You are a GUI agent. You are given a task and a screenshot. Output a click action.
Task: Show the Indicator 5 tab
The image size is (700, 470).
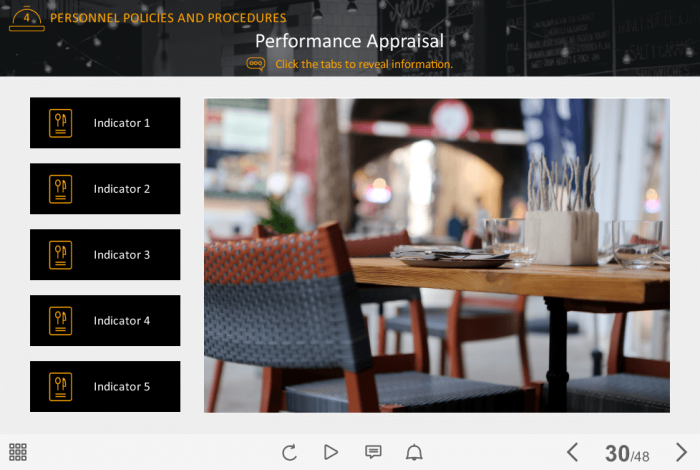tap(105, 387)
